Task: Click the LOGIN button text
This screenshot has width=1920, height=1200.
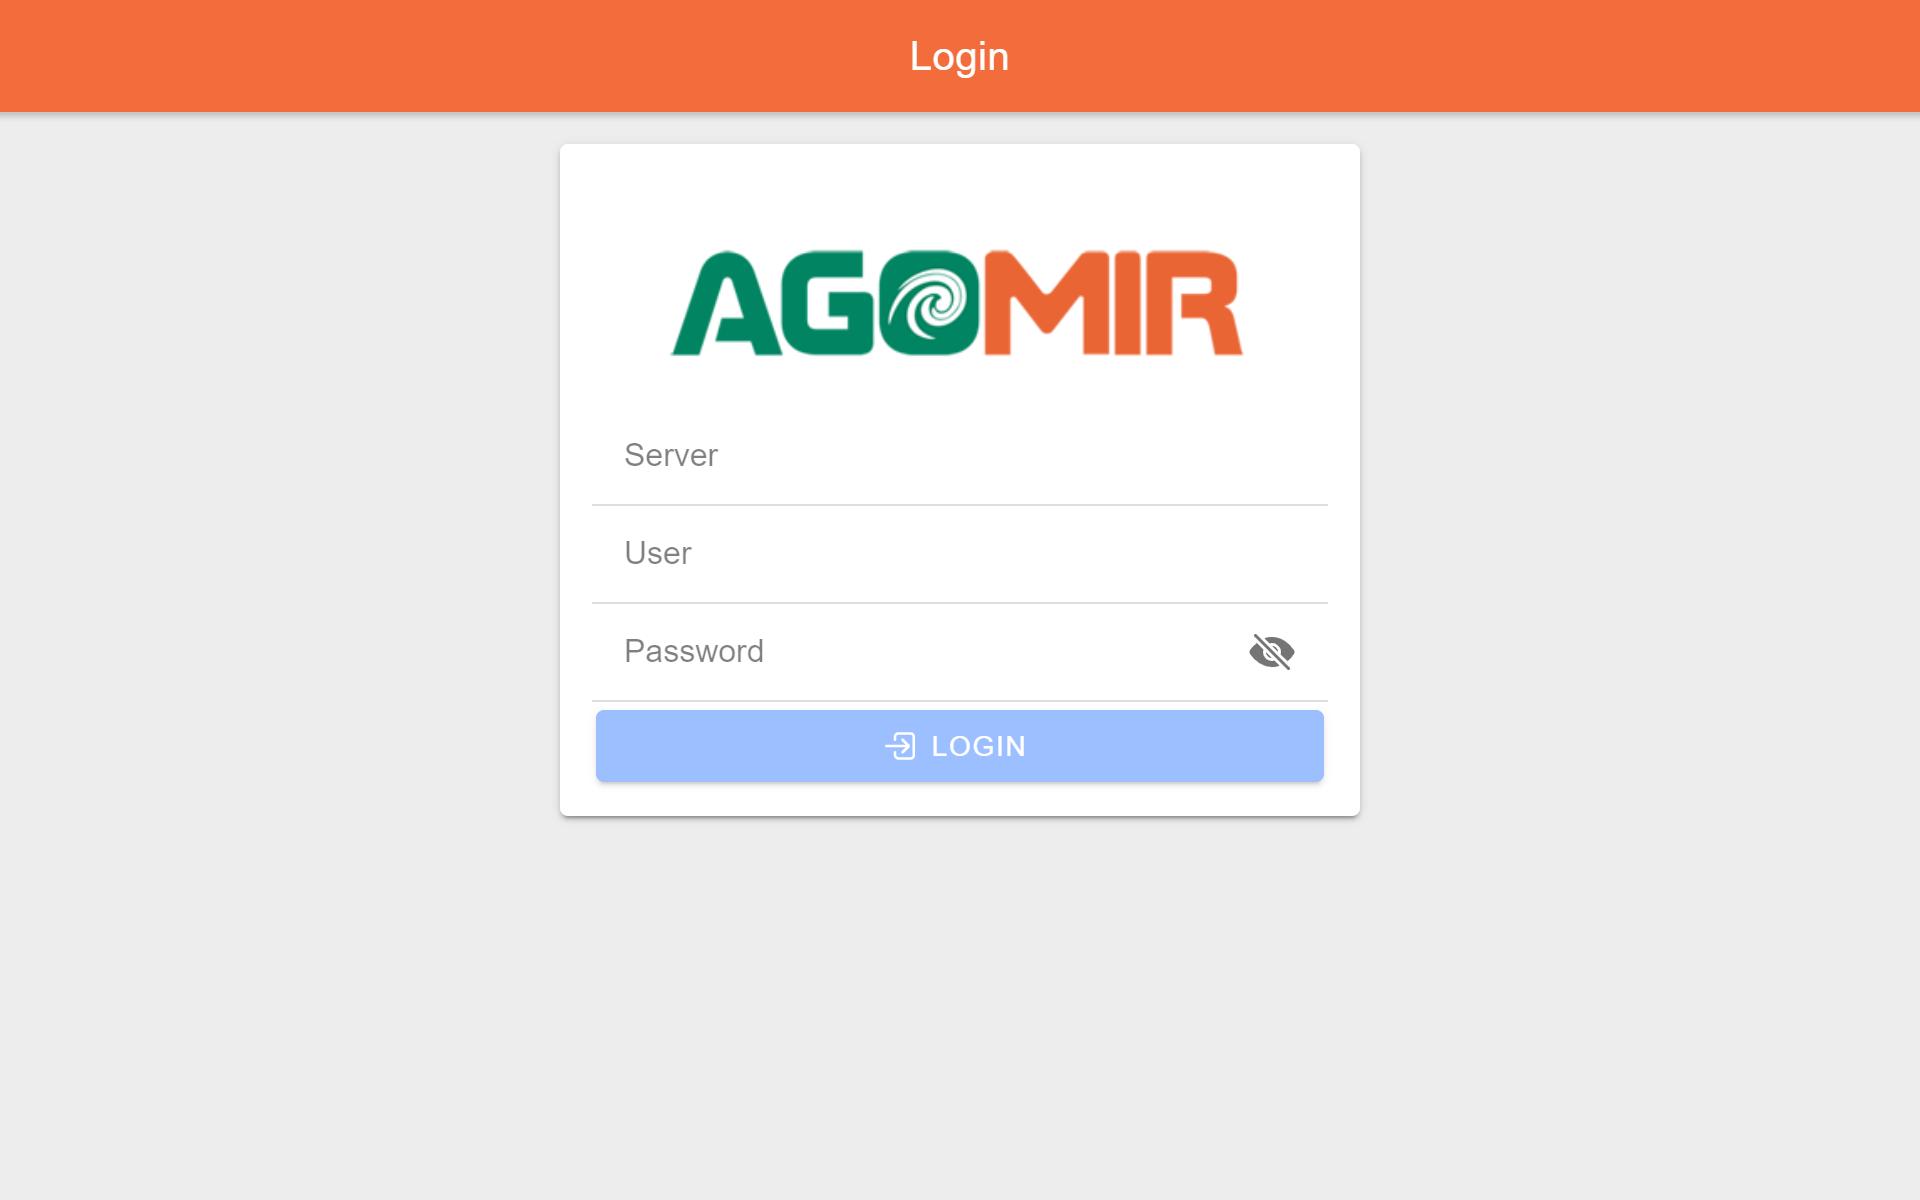Action: tap(978, 746)
